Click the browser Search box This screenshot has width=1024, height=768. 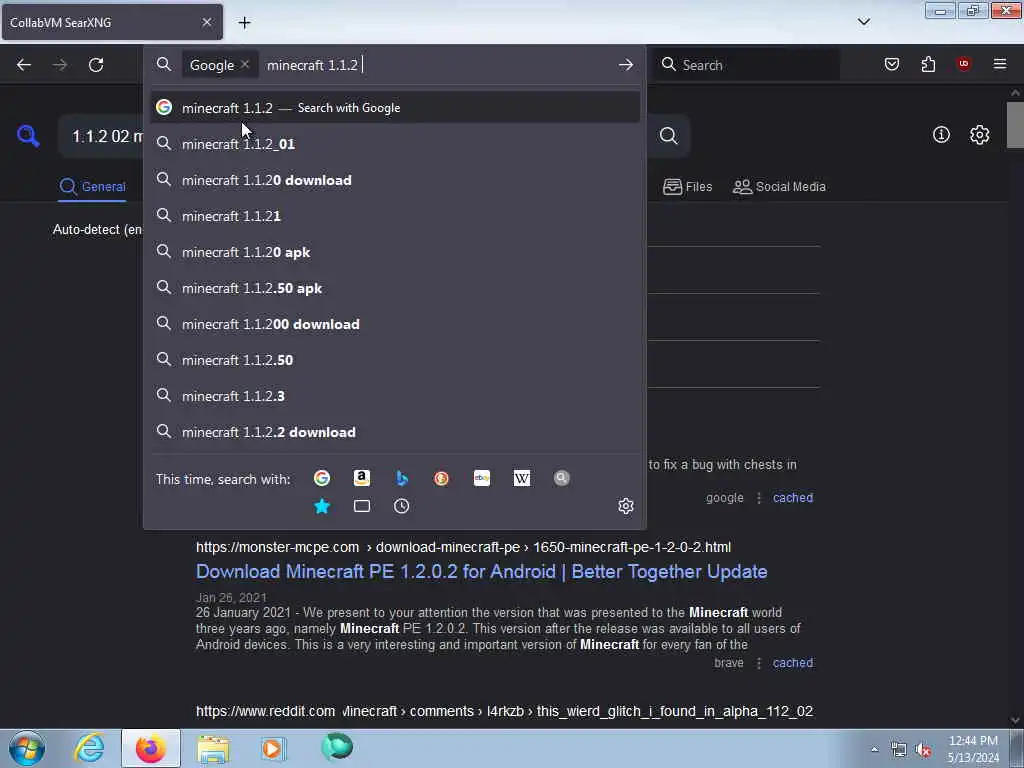point(746,65)
